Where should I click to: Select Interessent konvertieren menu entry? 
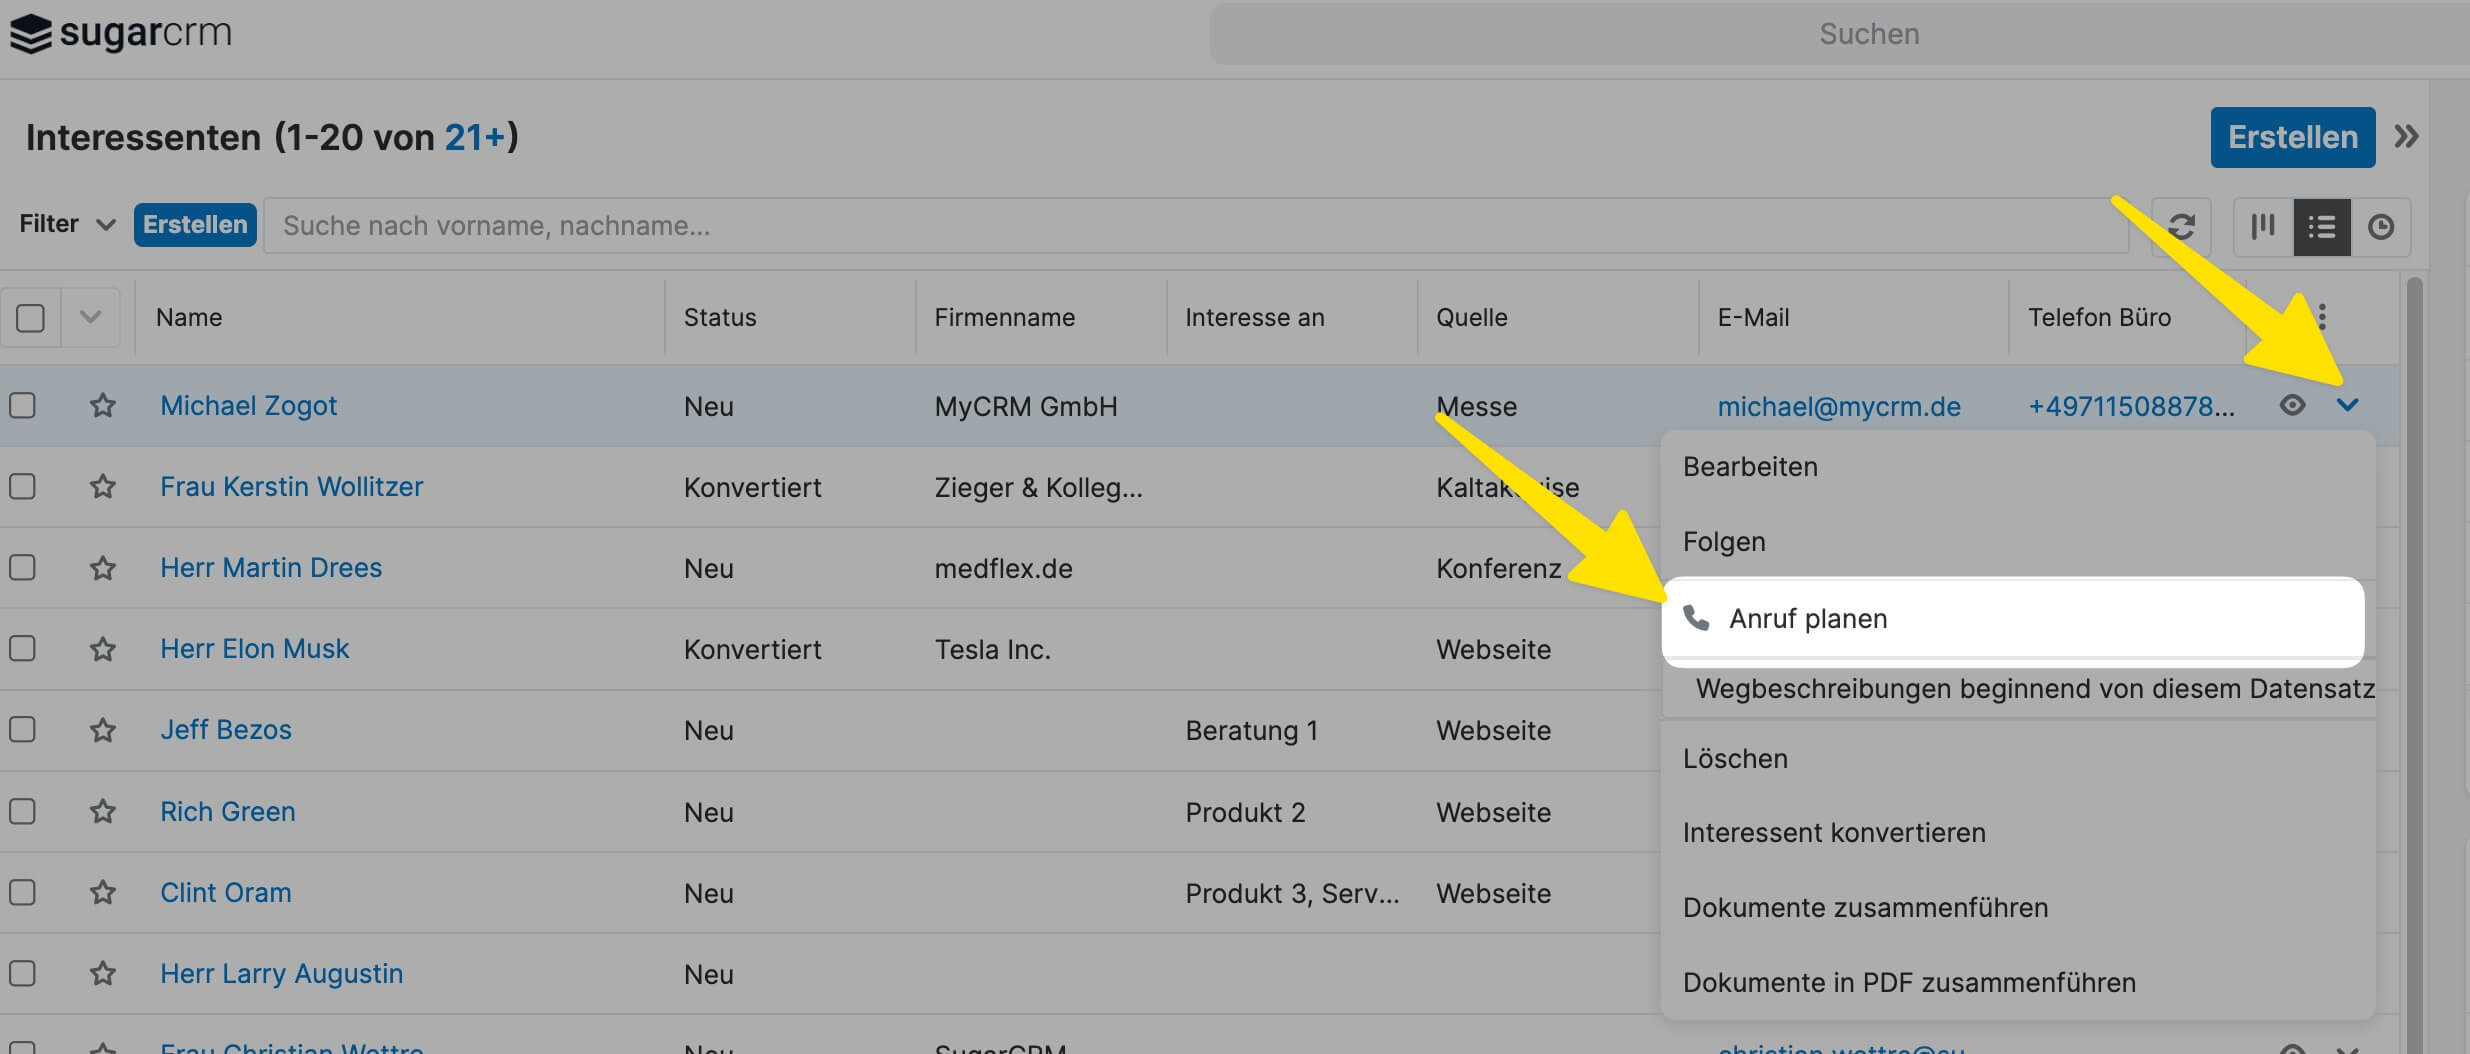1833,833
